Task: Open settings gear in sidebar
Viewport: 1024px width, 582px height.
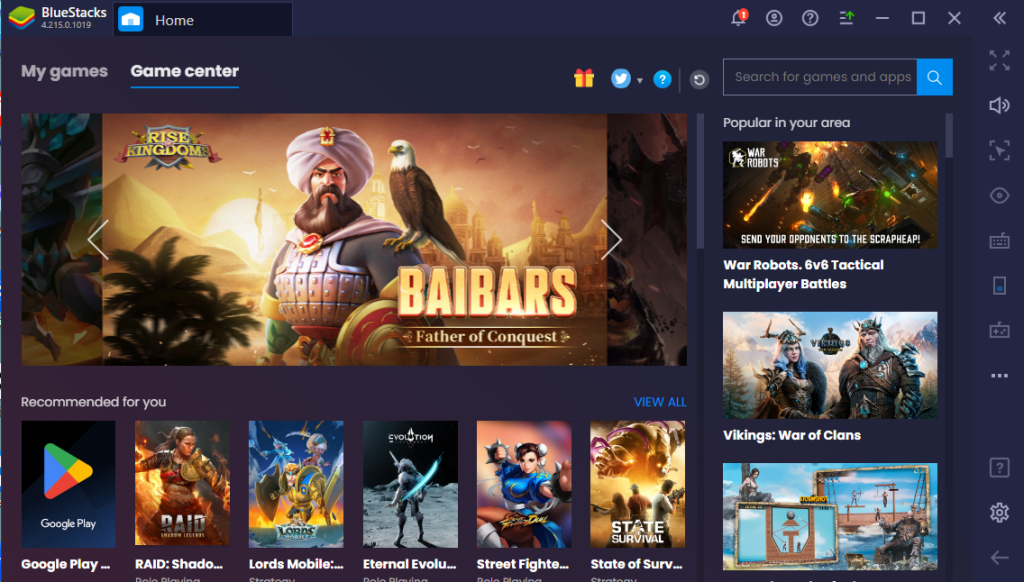Action: 999,513
